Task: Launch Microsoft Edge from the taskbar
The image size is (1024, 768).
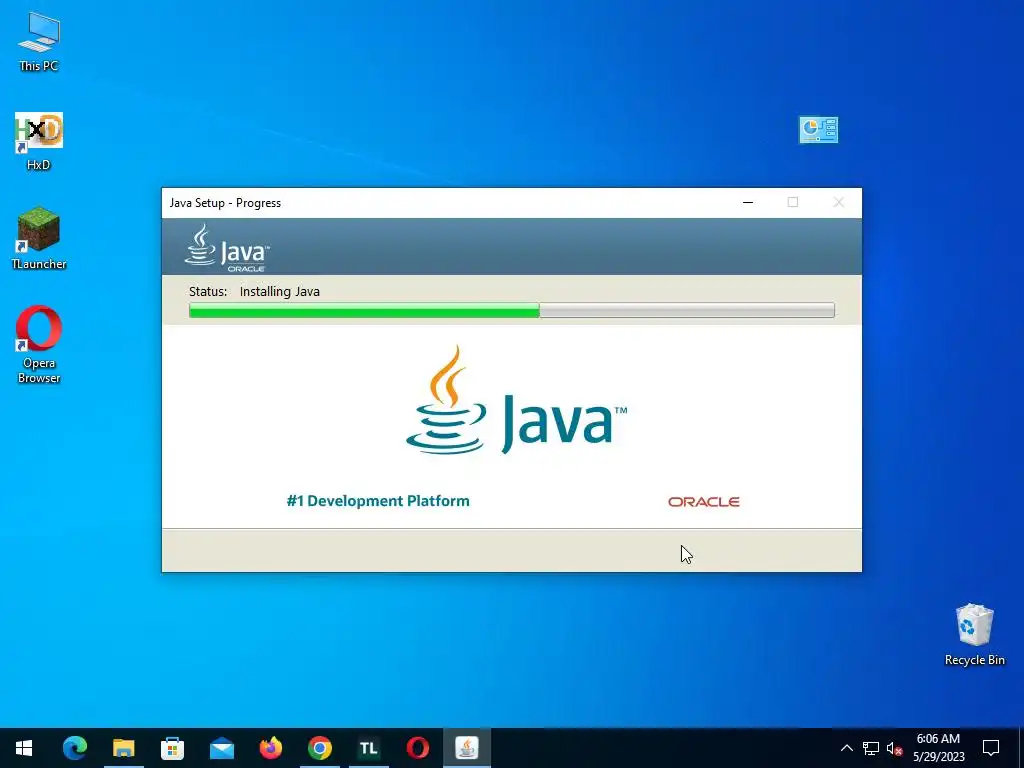Action: click(74, 748)
